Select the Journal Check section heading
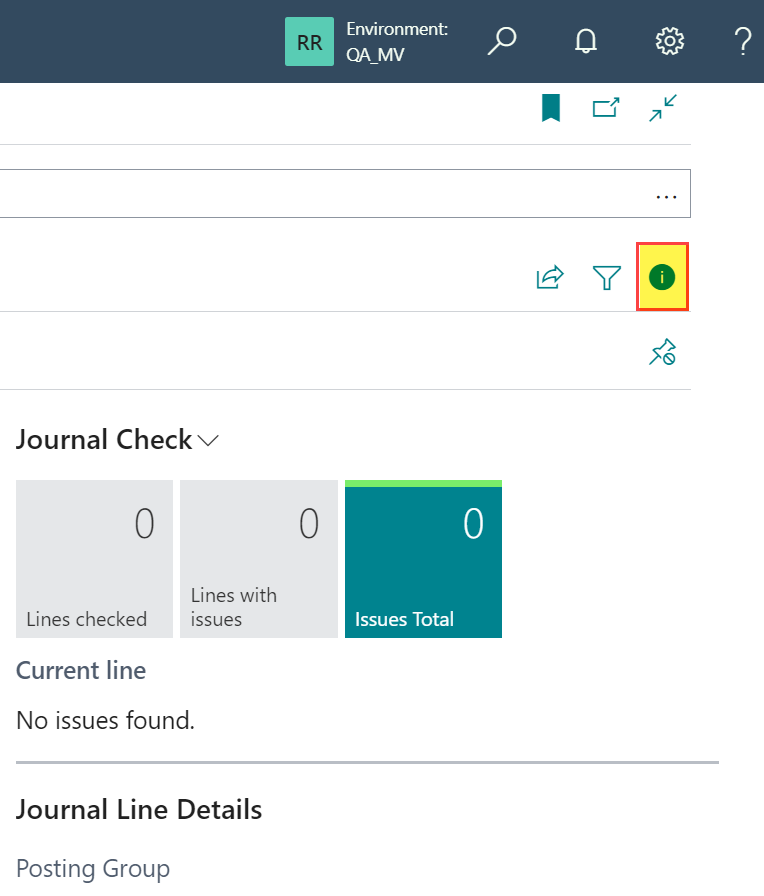The image size is (764, 896). [x=103, y=439]
